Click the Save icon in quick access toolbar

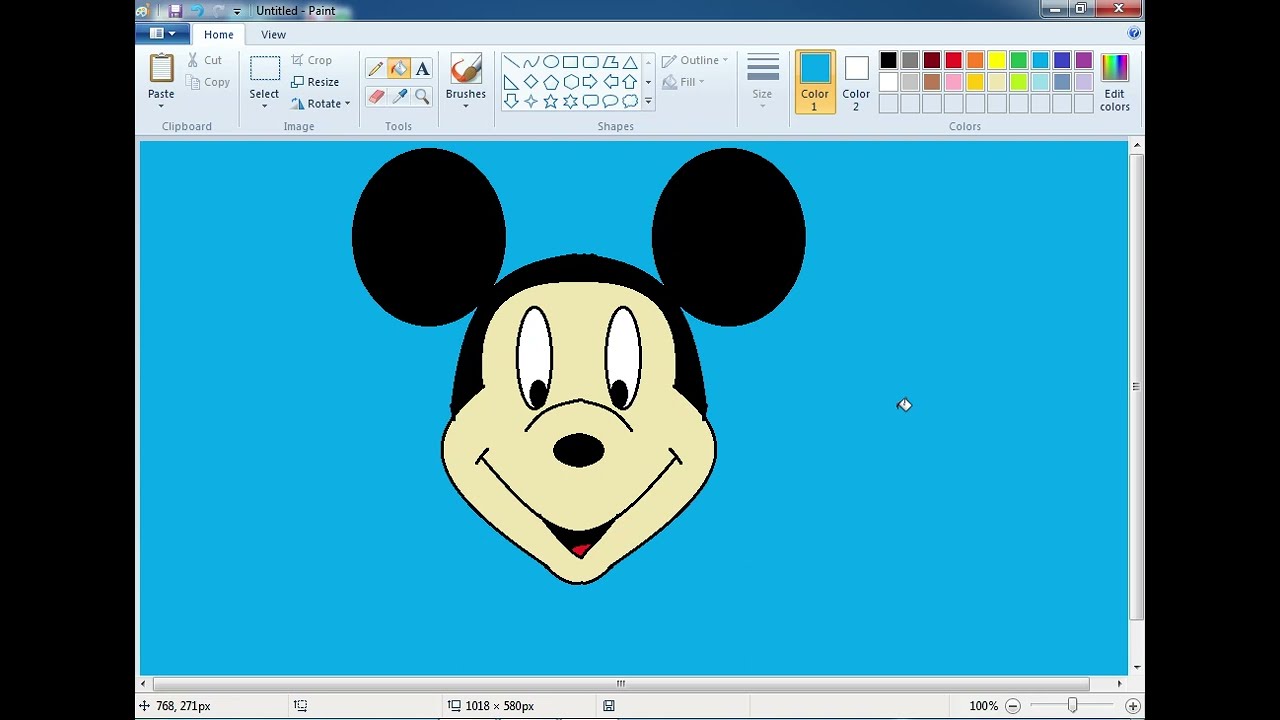[x=175, y=11]
